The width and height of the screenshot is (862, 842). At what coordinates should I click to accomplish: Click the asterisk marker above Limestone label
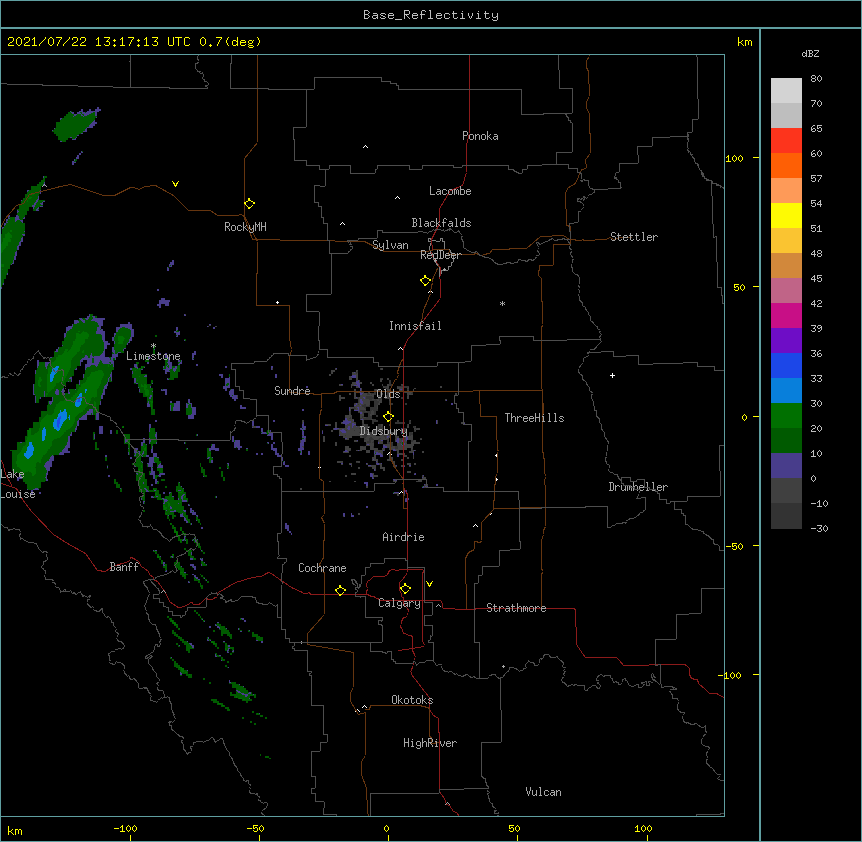pyautogui.click(x=153, y=346)
